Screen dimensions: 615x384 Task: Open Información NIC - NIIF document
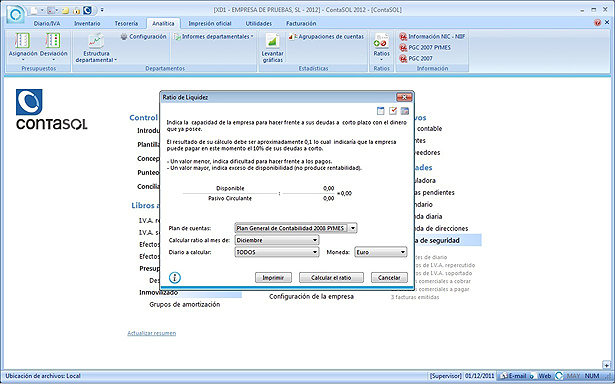click(x=432, y=36)
